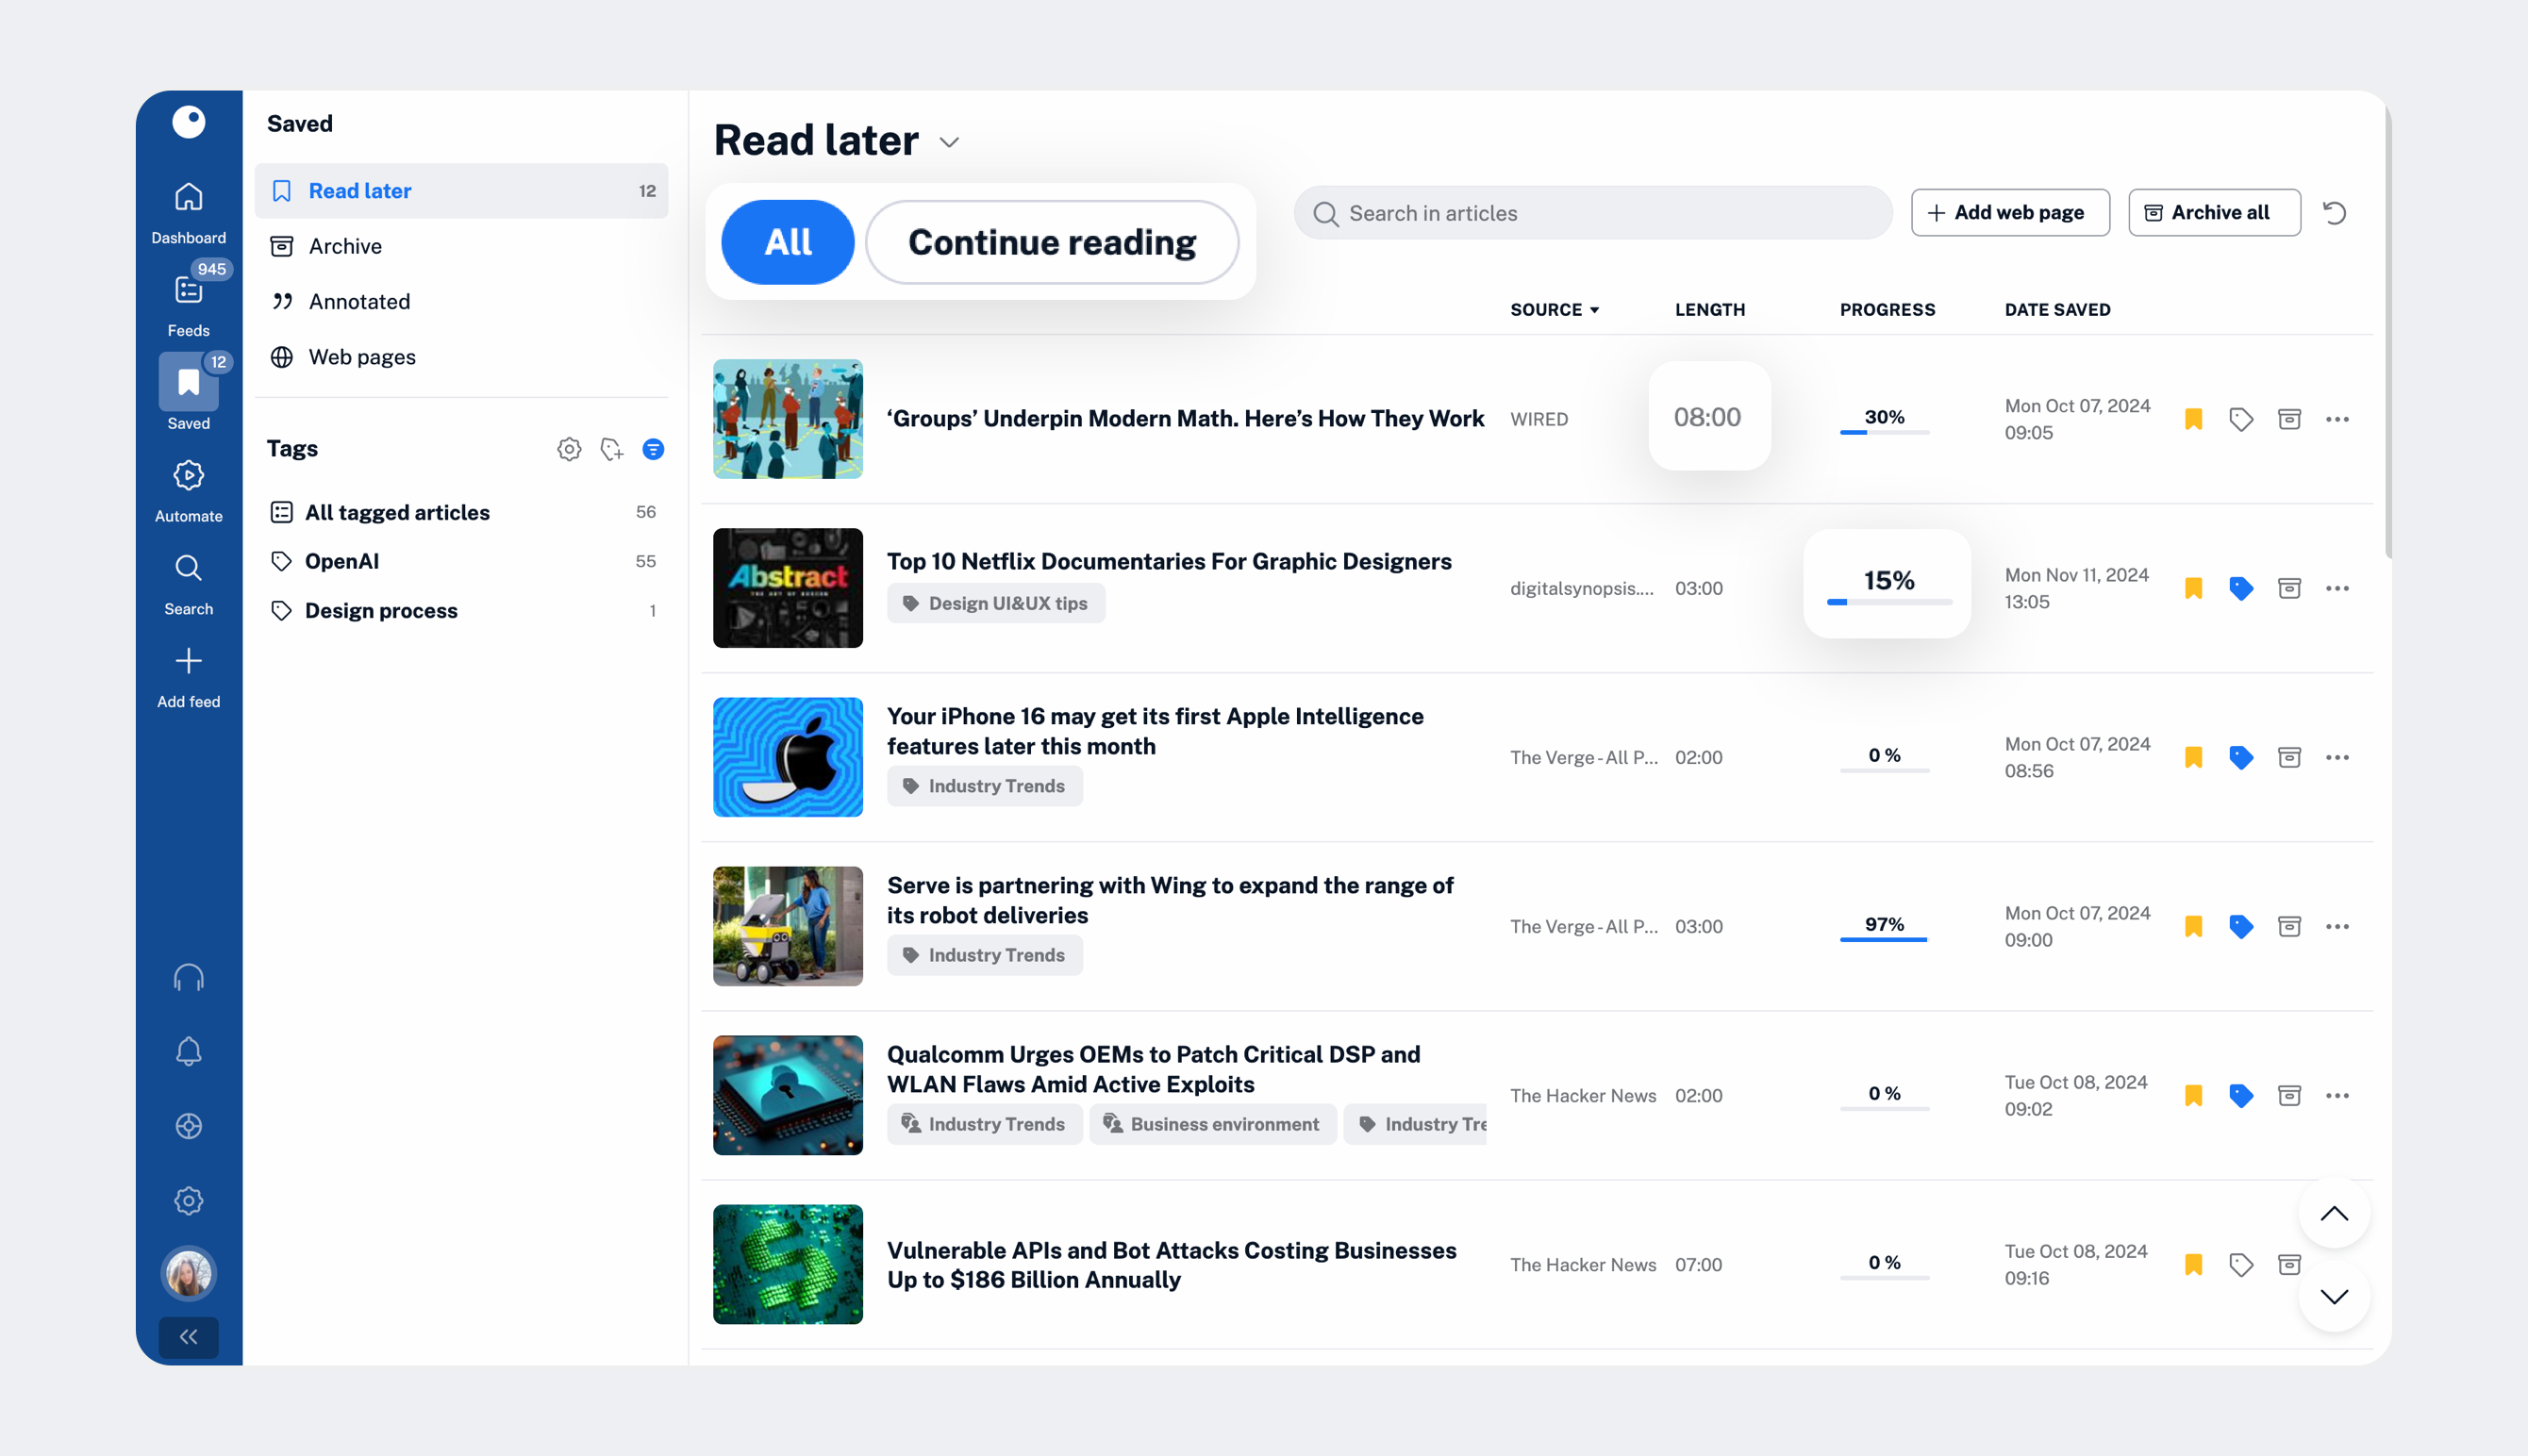Click the Design UI&UX tips tag chip

point(996,603)
